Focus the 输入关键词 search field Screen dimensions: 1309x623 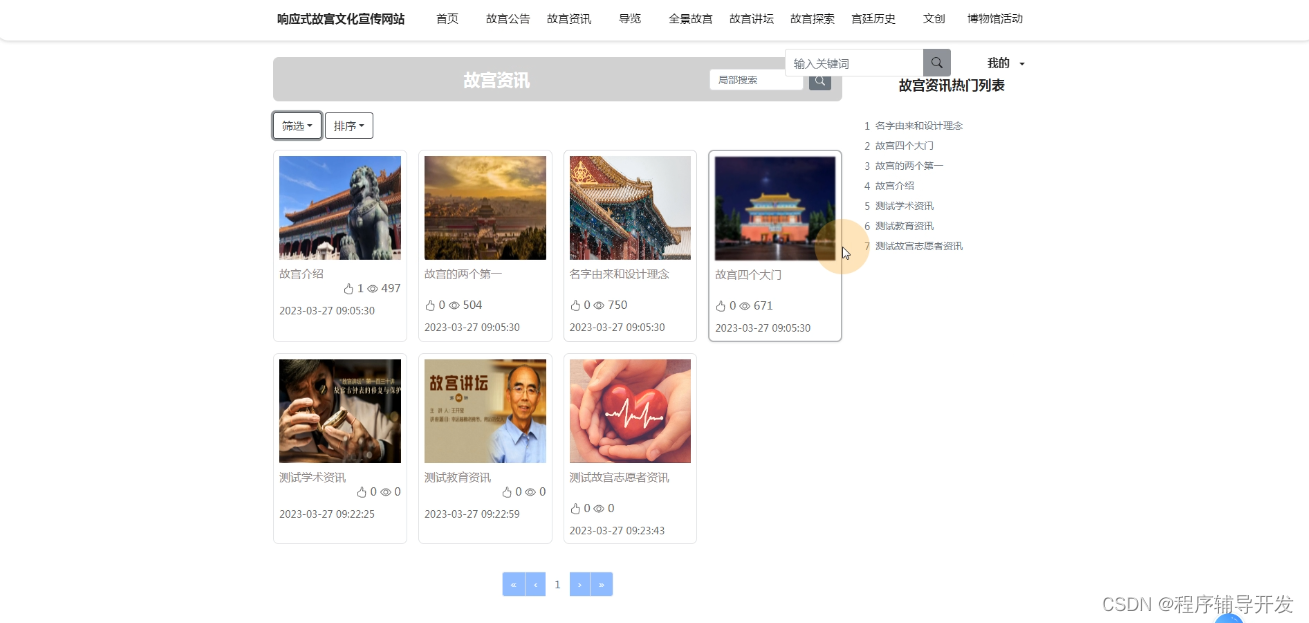tap(854, 63)
